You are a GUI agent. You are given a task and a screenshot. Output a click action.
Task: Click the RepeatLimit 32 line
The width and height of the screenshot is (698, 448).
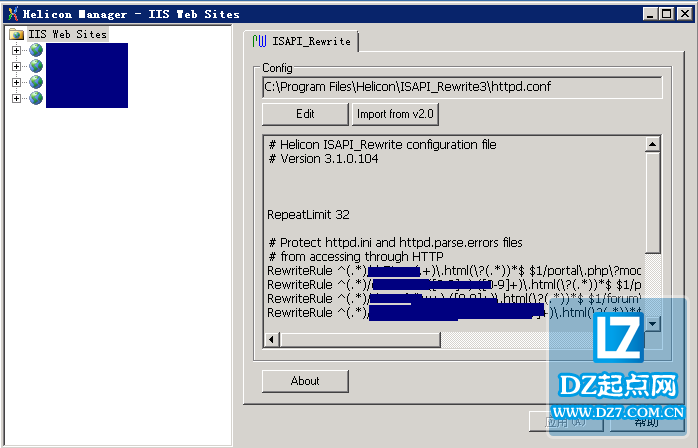pyautogui.click(x=308, y=215)
